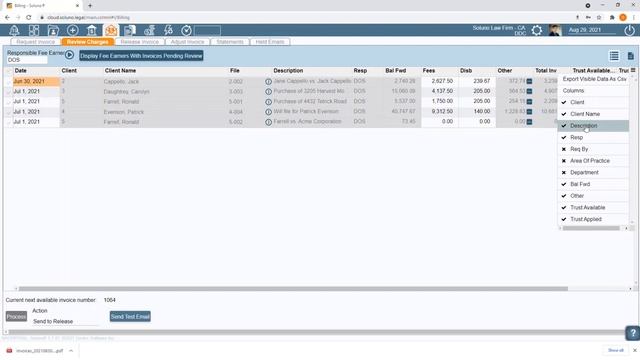Screen dimensions: 640x360
Task: Click the help question mark button
Action: click(x=632, y=333)
